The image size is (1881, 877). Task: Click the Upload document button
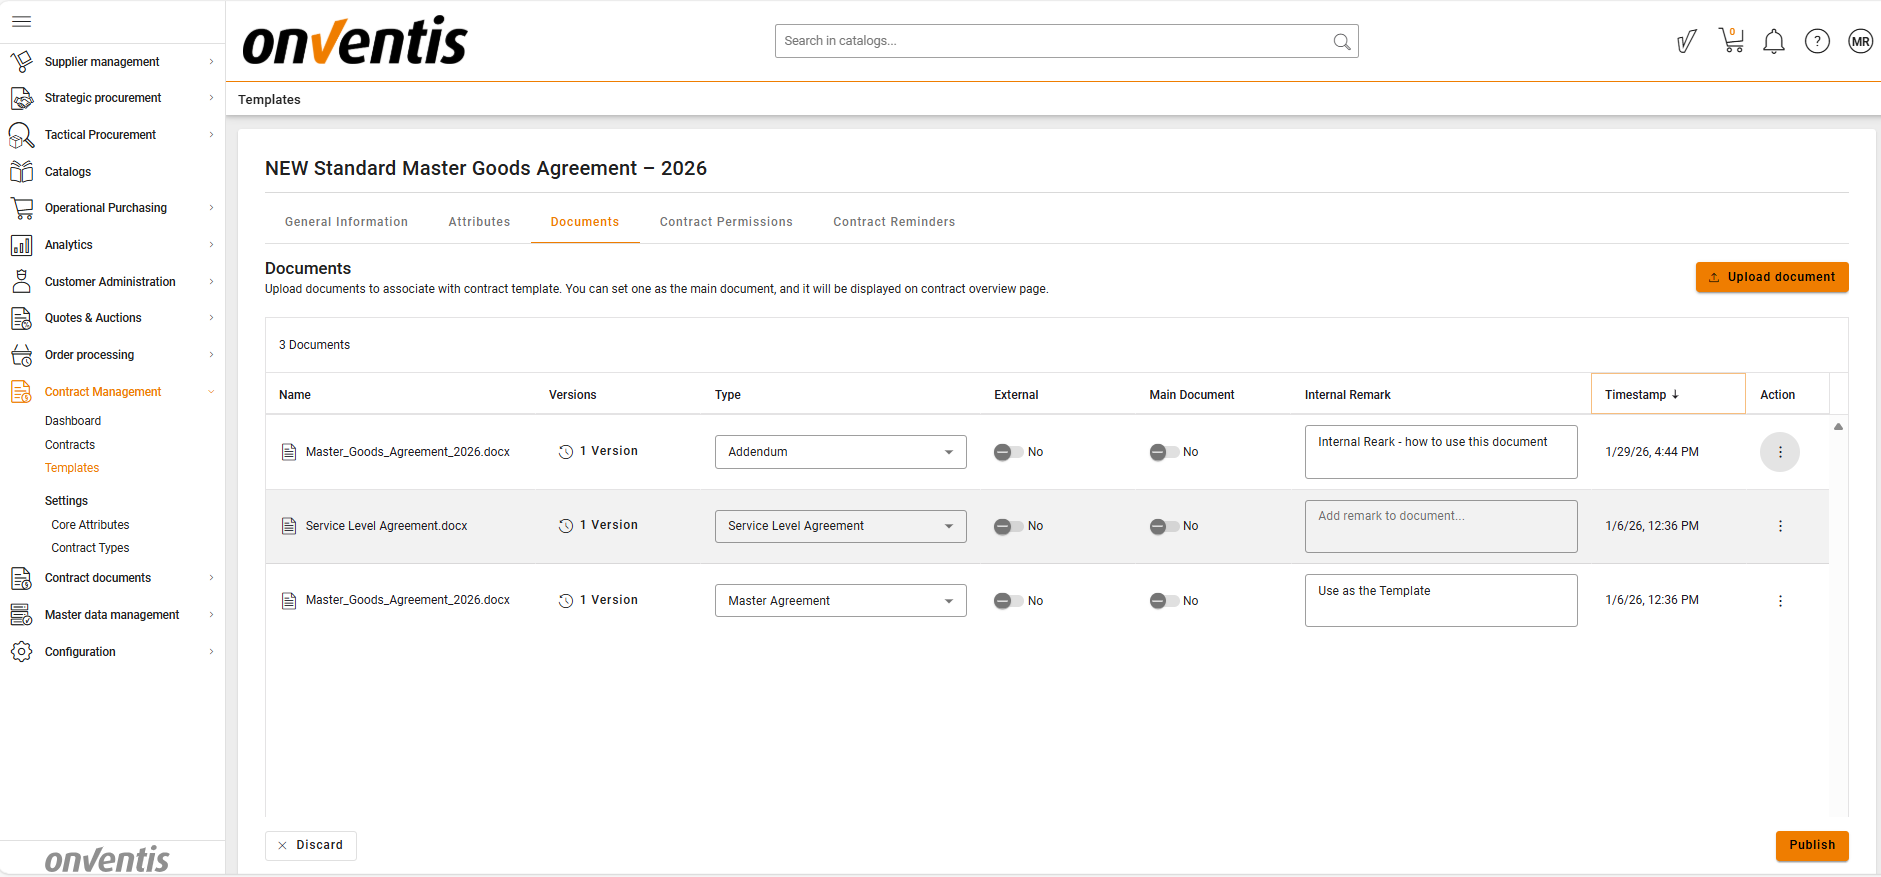pos(1771,277)
